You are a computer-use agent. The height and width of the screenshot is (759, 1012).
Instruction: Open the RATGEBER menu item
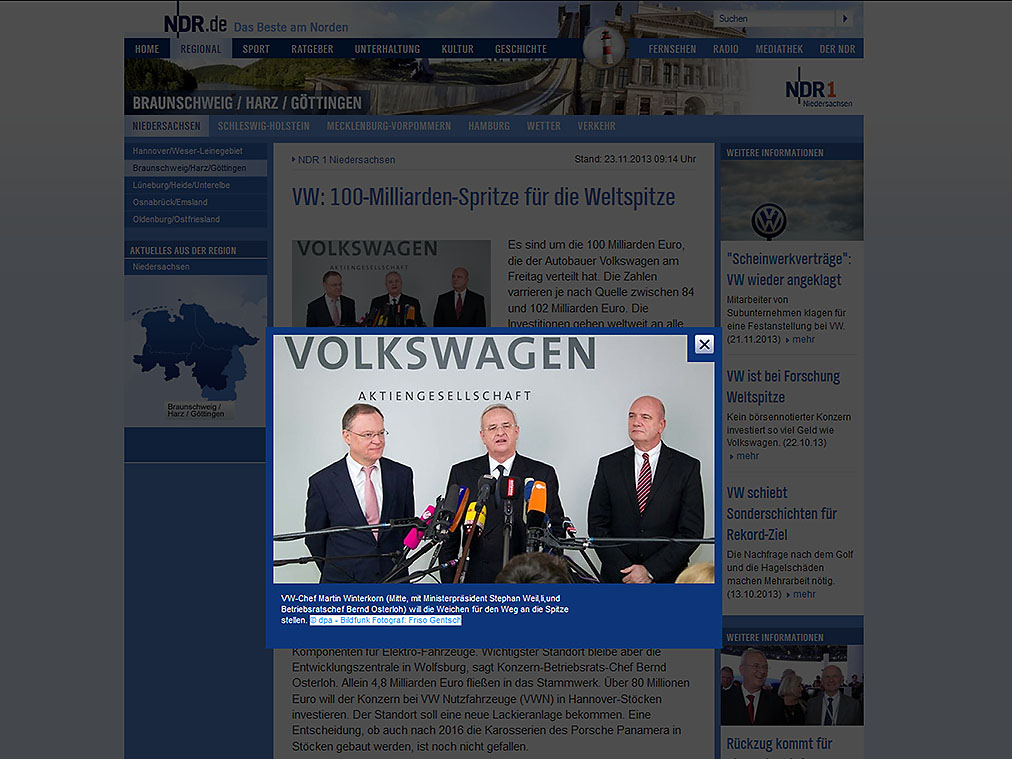(312, 49)
